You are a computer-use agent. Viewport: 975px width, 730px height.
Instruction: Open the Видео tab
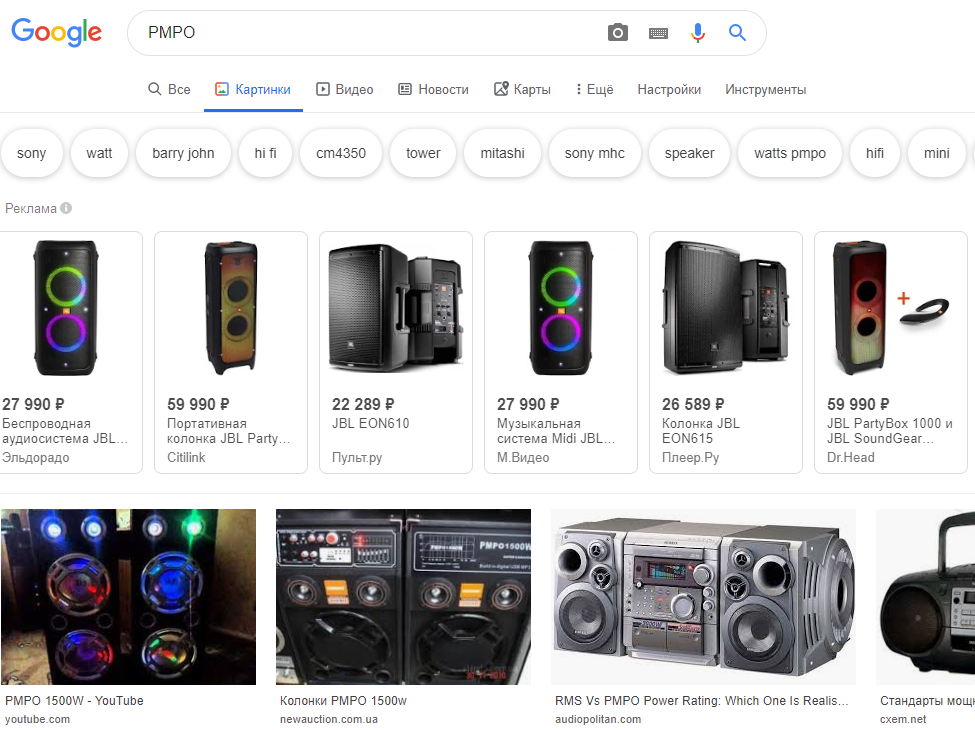tap(344, 90)
